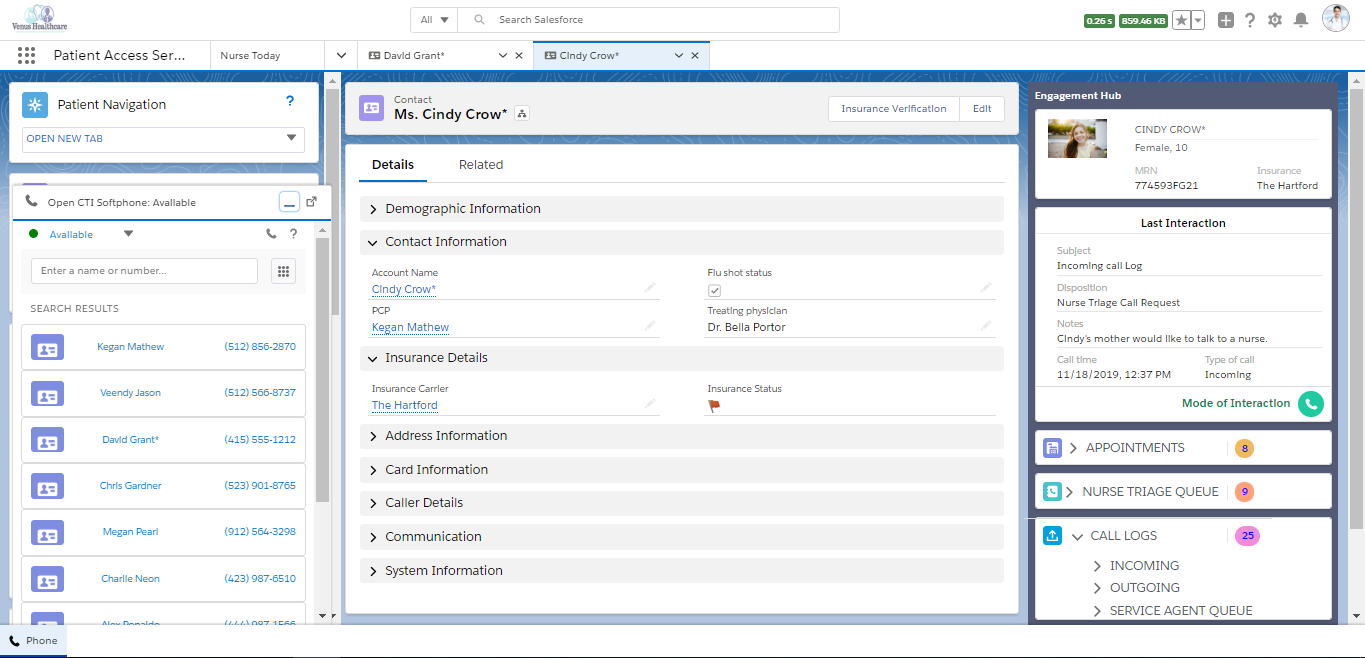Click the Megan Pearl contact card icon
1365x658 pixels.
pyautogui.click(x=48, y=533)
